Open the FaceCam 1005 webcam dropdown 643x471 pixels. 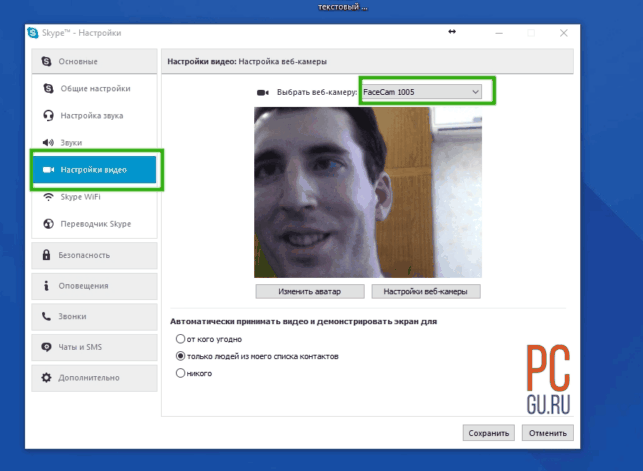click(422, 92)
